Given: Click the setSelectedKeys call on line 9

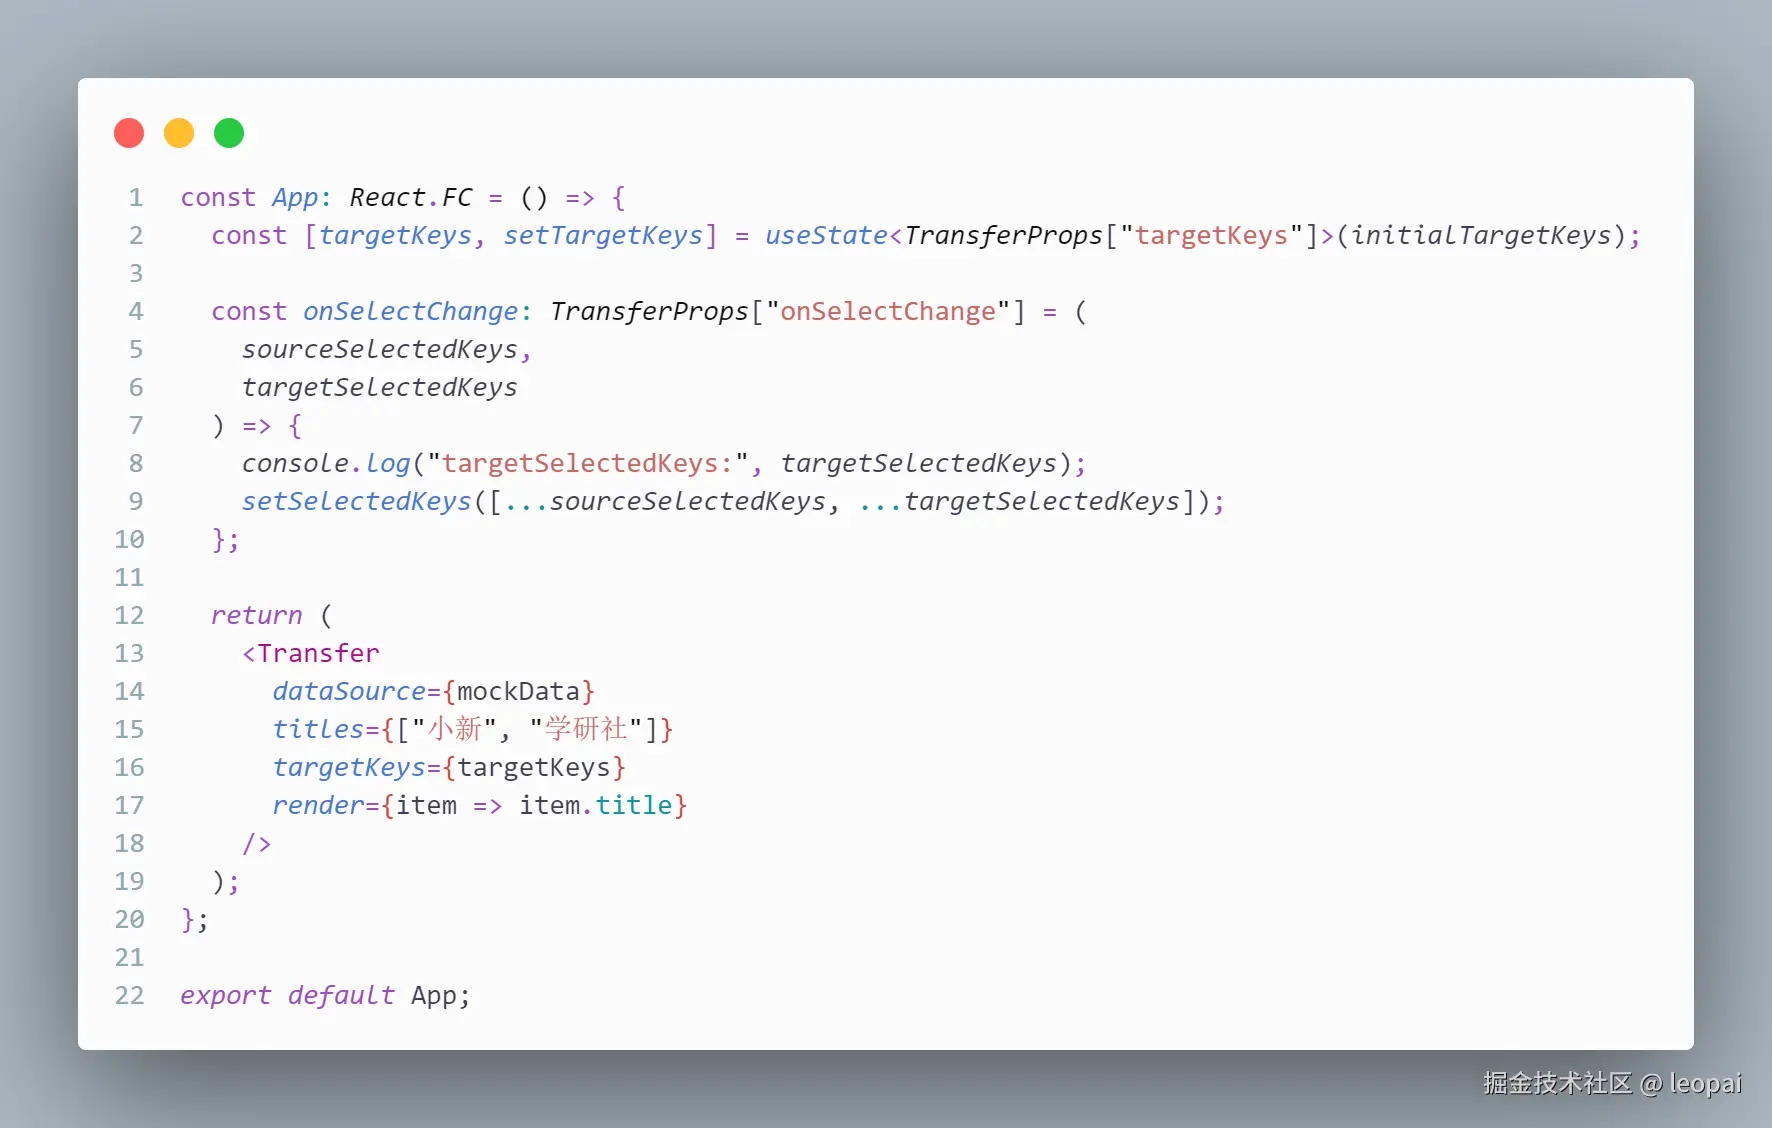Looking at the screenshot, I should click(x=356, y=502).
